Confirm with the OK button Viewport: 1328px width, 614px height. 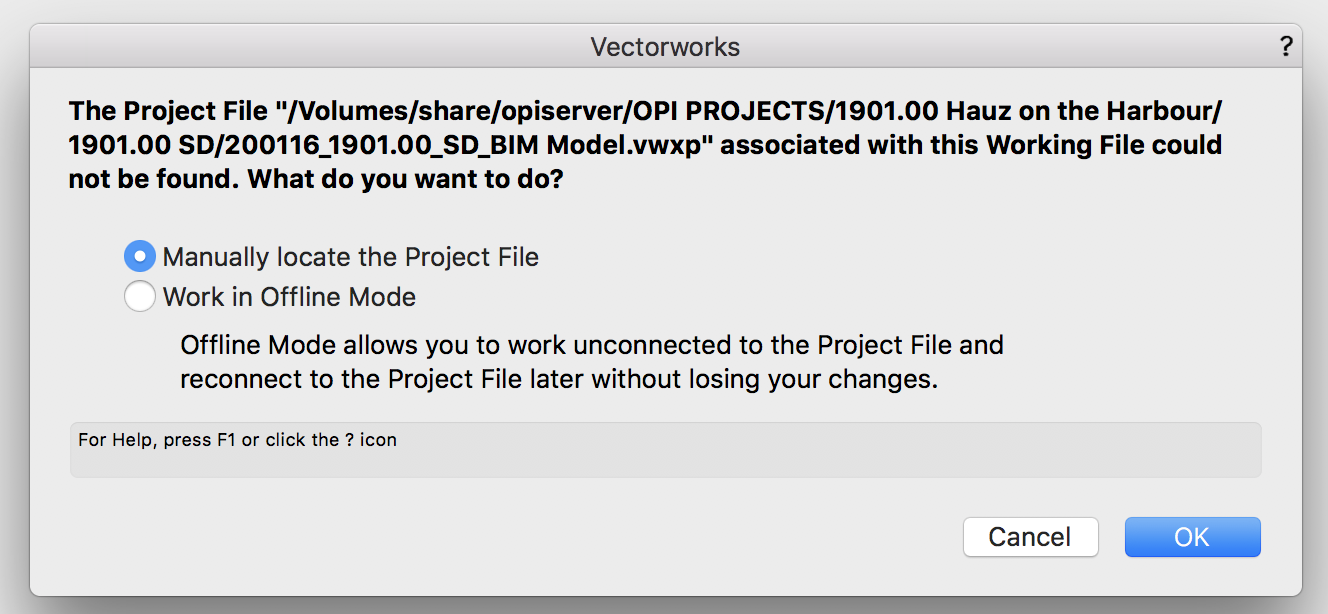point(1192,537)
